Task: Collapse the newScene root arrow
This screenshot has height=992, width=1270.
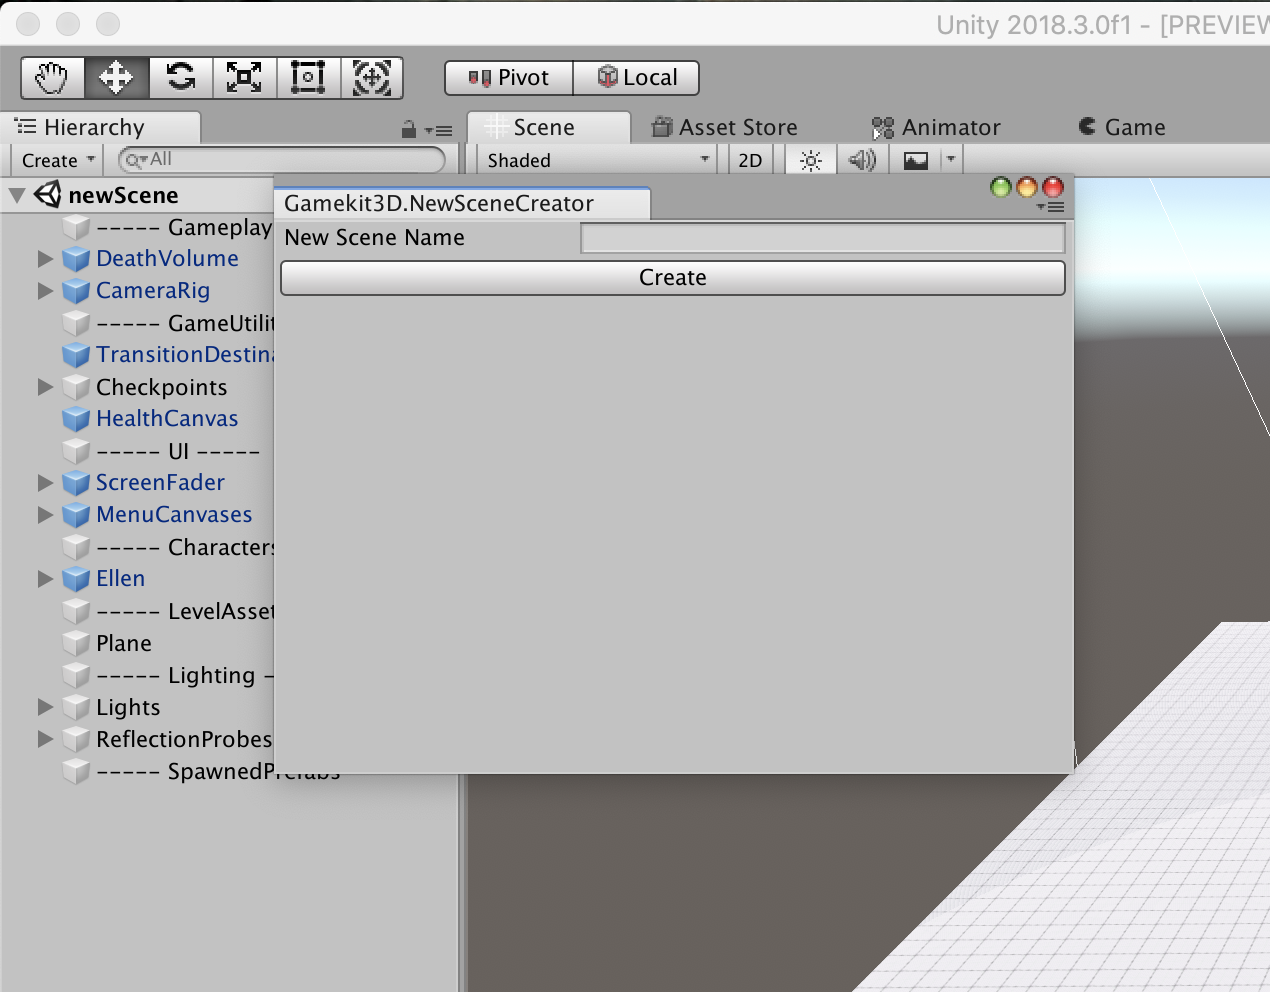Action: pos(17,195)
